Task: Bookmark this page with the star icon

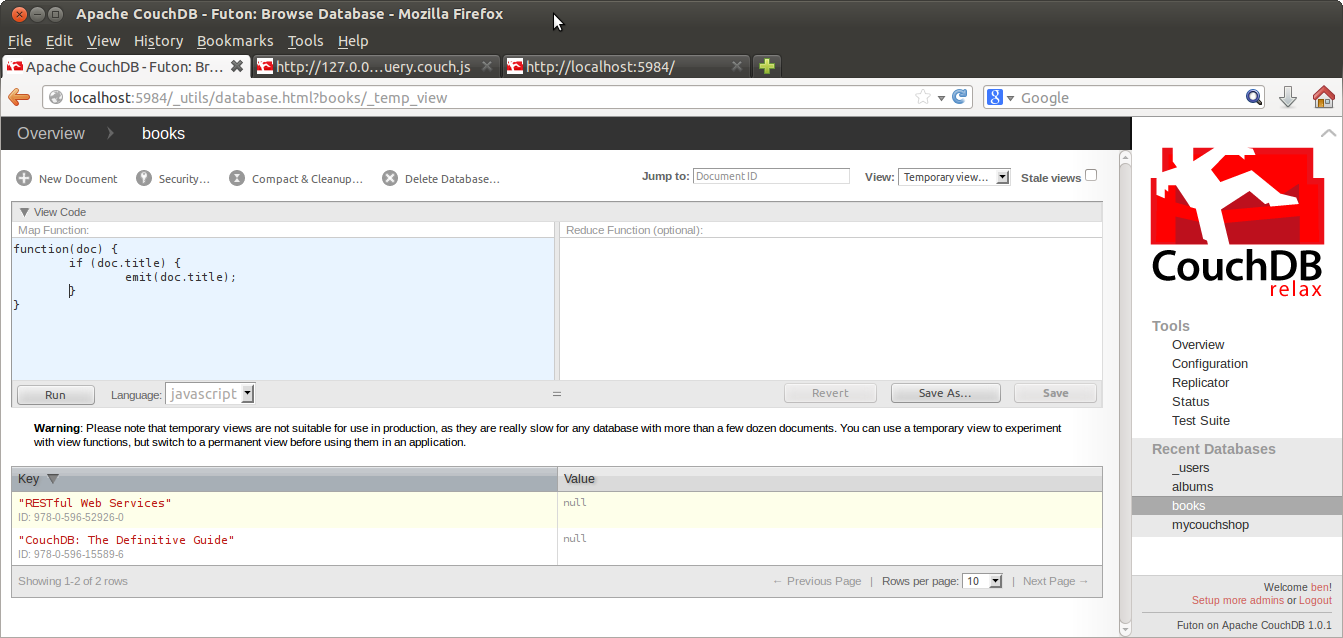Action: click(922, 97)
